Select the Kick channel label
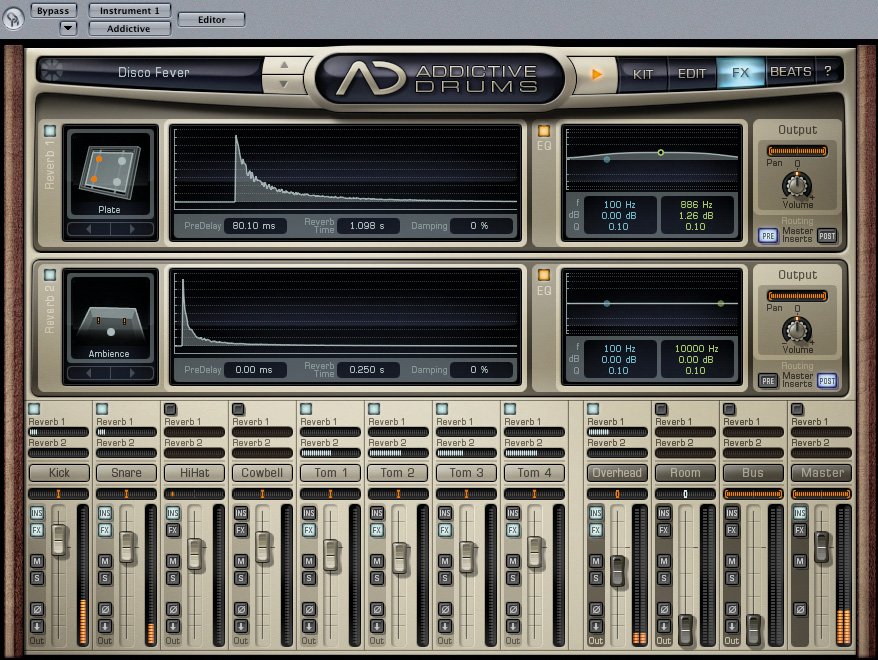878x660 pixels. pos(59,473)
